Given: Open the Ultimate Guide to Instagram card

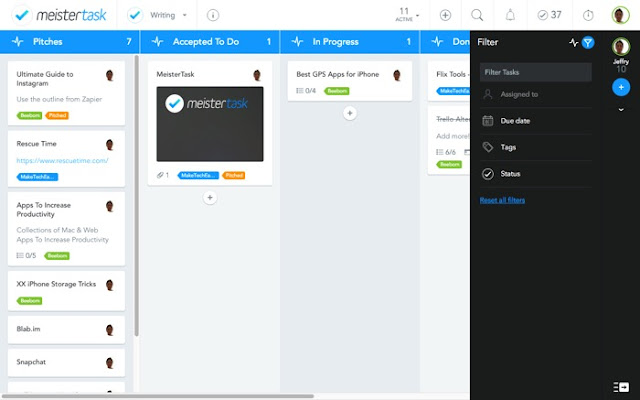Looking at the screenshot, I should (66, 93).
